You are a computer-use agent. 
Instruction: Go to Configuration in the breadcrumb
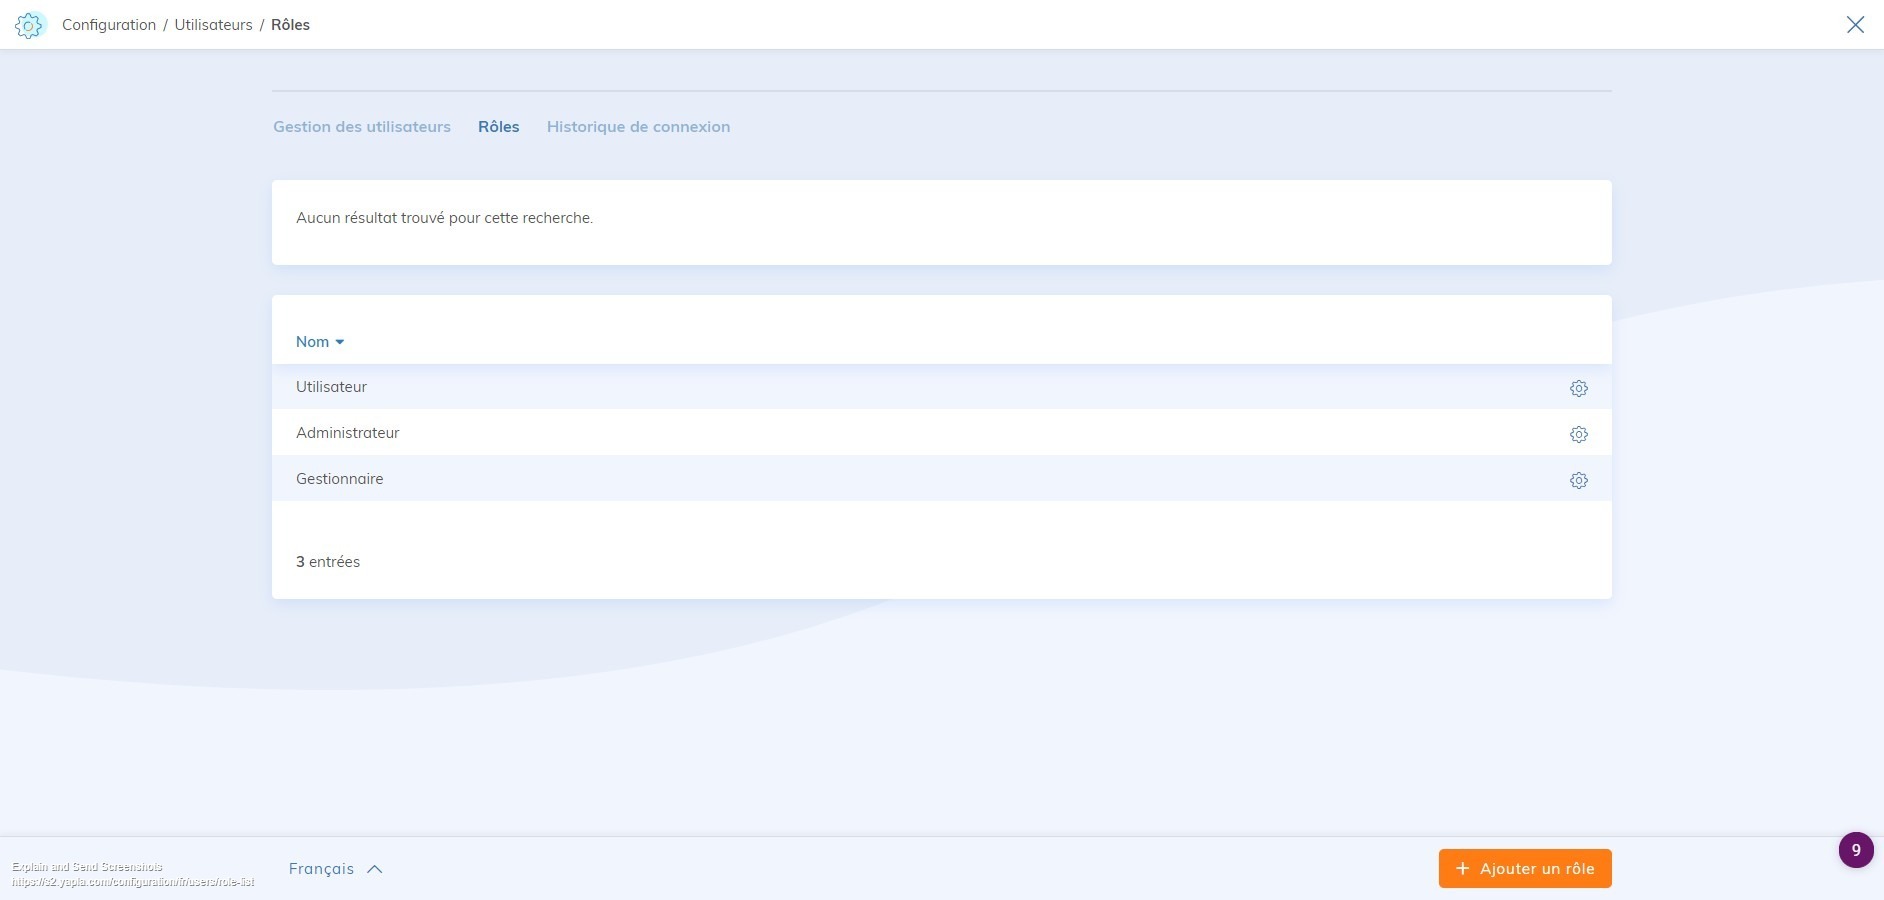tap(109, 25)
